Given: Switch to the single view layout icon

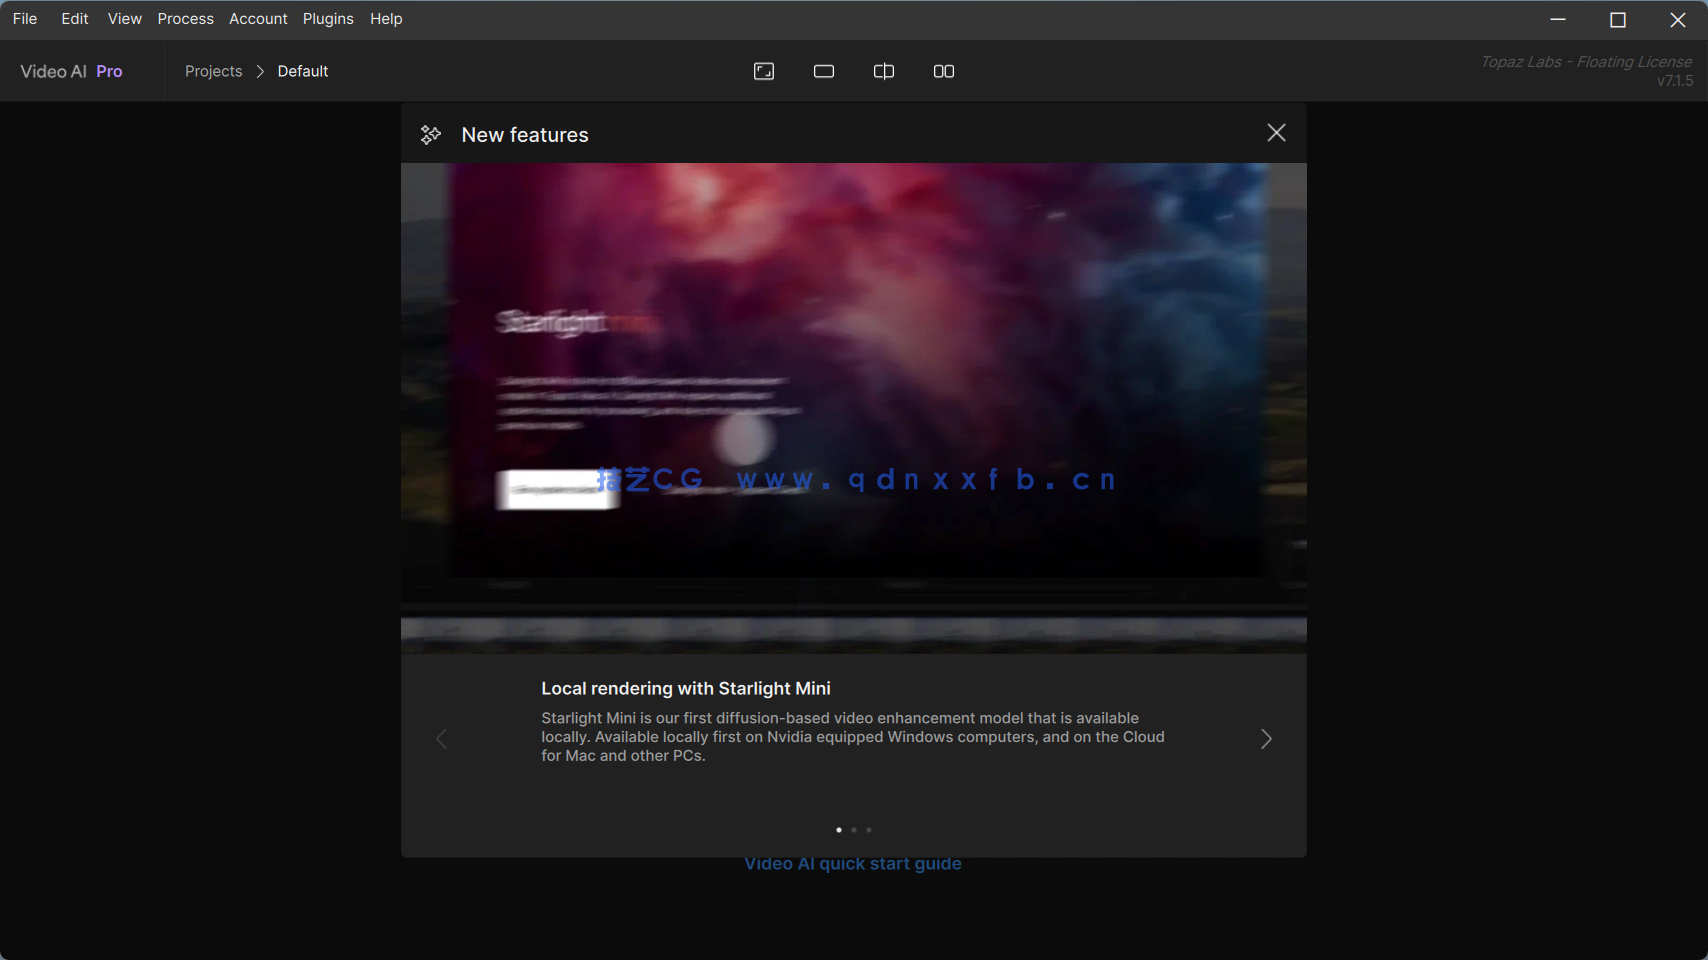Looking at the screenshot, I should pyautogui.click(x=824, y=71).
